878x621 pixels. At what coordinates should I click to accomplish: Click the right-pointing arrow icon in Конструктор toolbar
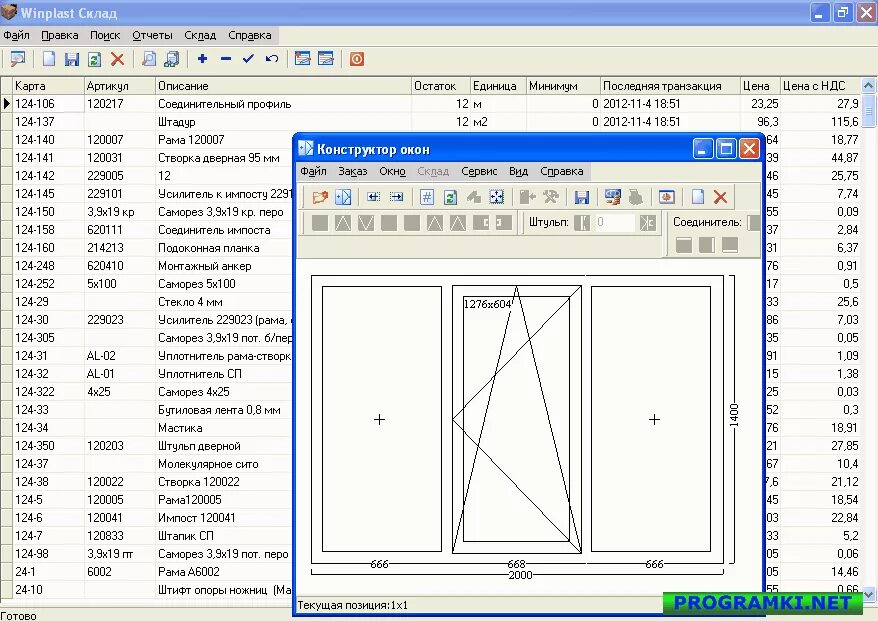pos(396,197)
